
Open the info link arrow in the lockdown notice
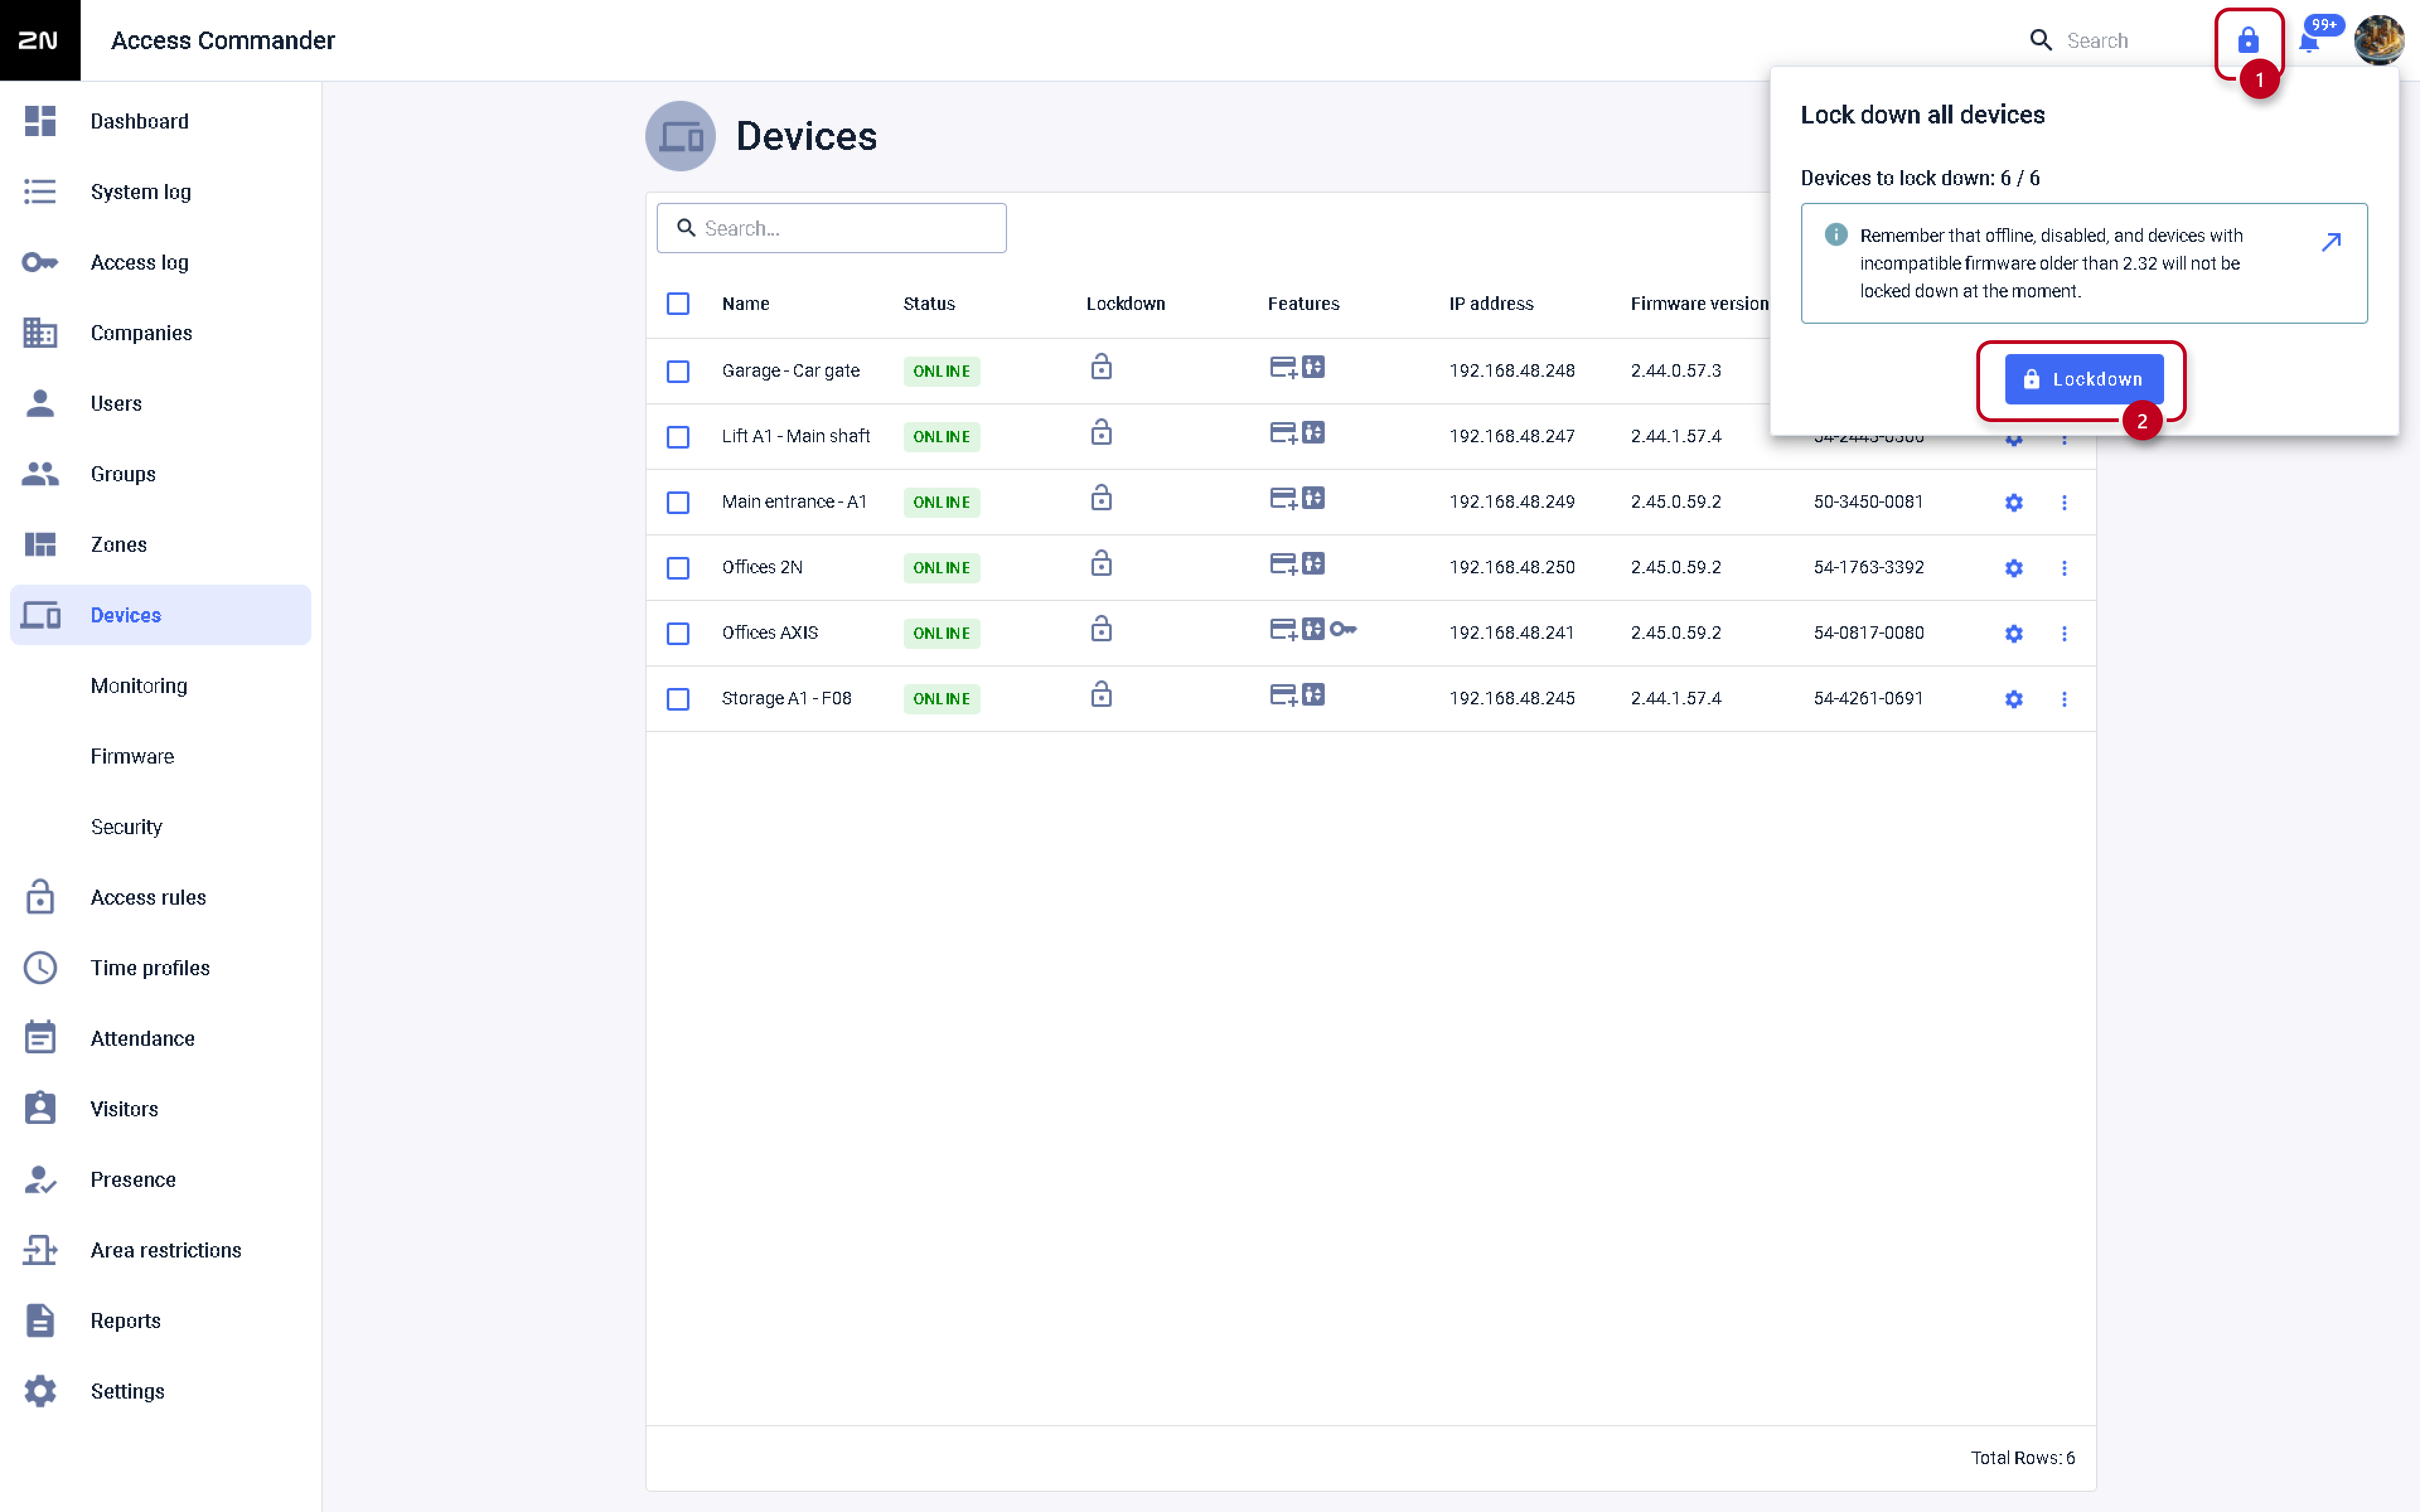coord(2331,242)
